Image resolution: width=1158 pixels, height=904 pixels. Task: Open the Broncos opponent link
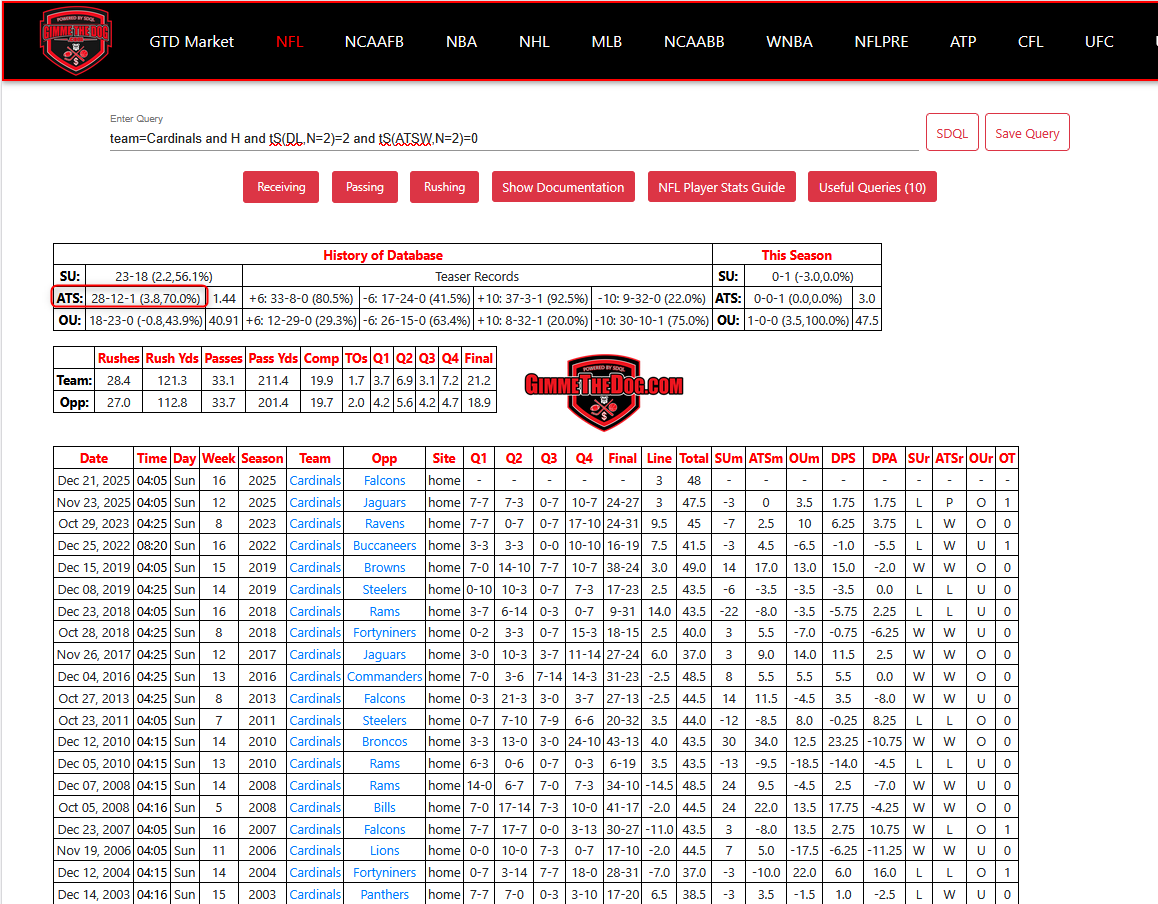coord(384,742)
